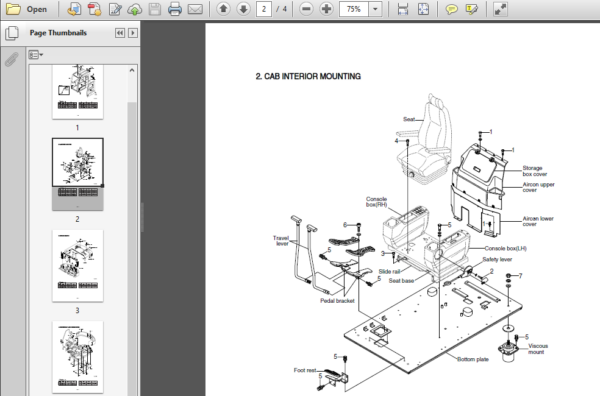Image resolution: width=600 pixels, height=396 pixels.
Task: Click the Create PDF icon in toolbar
Action: (x=94, y=9)
